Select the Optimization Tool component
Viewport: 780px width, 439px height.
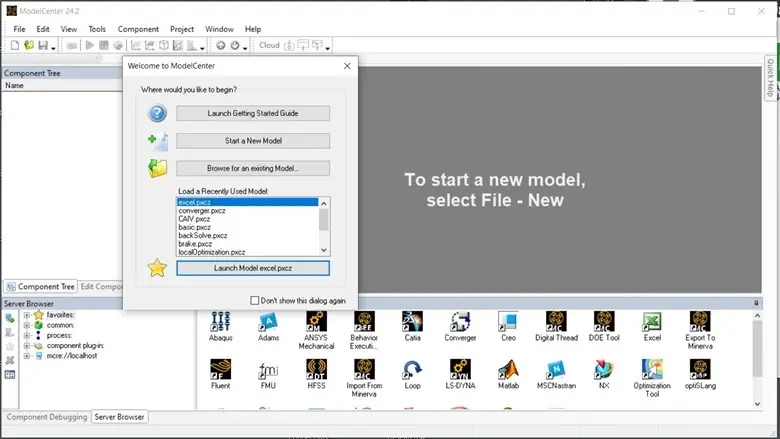point(652,369)
